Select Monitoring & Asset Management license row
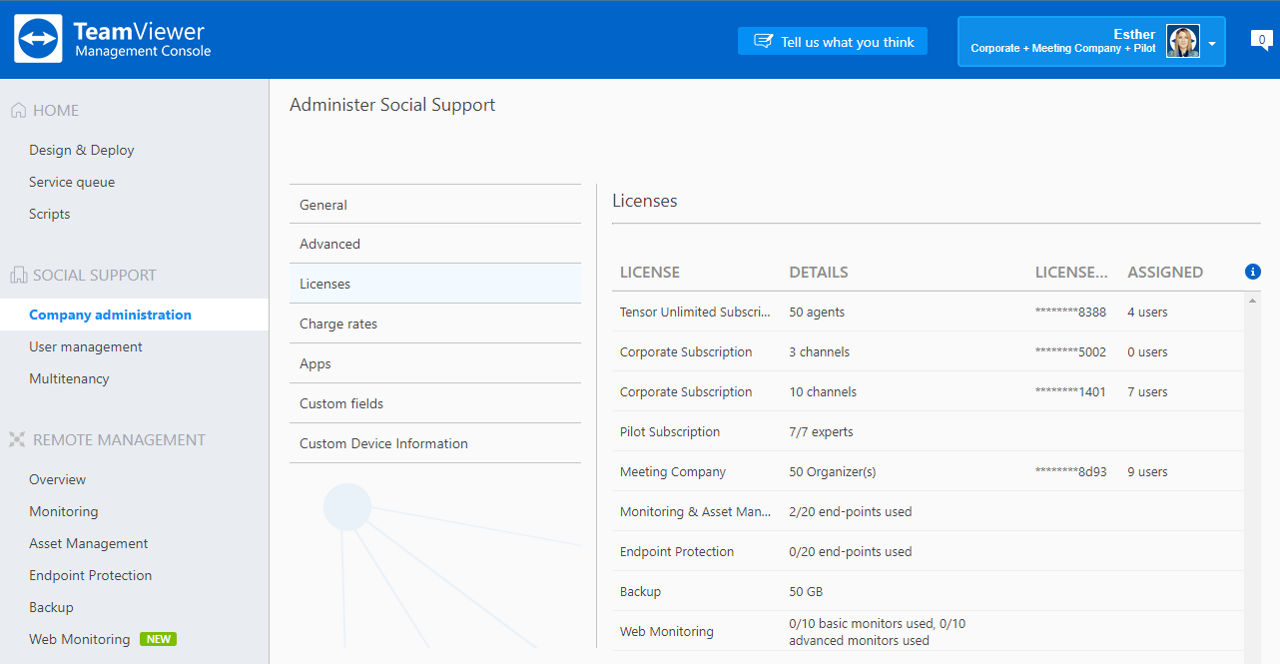 coord(928,512)
